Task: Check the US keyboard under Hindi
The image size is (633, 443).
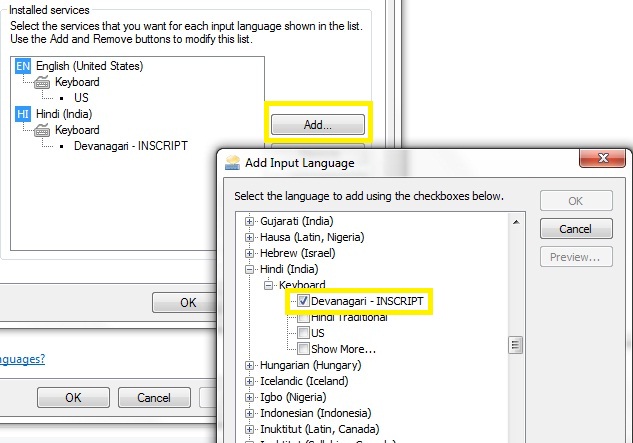Action: pos(303,333)
